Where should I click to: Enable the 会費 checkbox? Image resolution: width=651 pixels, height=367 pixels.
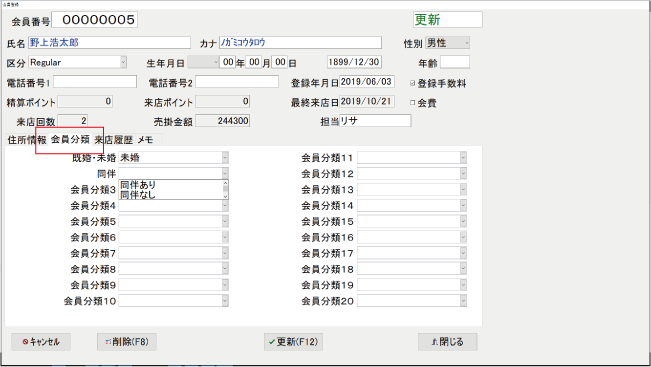(x=413, y=102)
